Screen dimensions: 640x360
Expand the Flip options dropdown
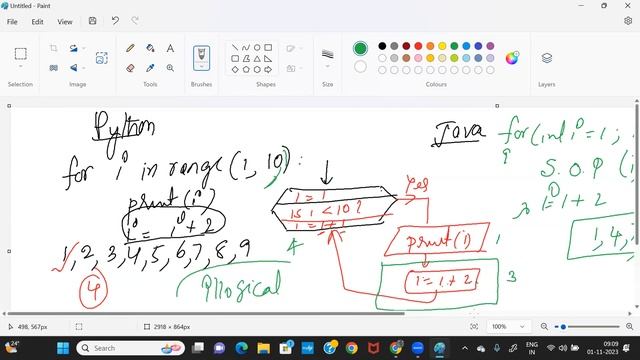(84, 68)
